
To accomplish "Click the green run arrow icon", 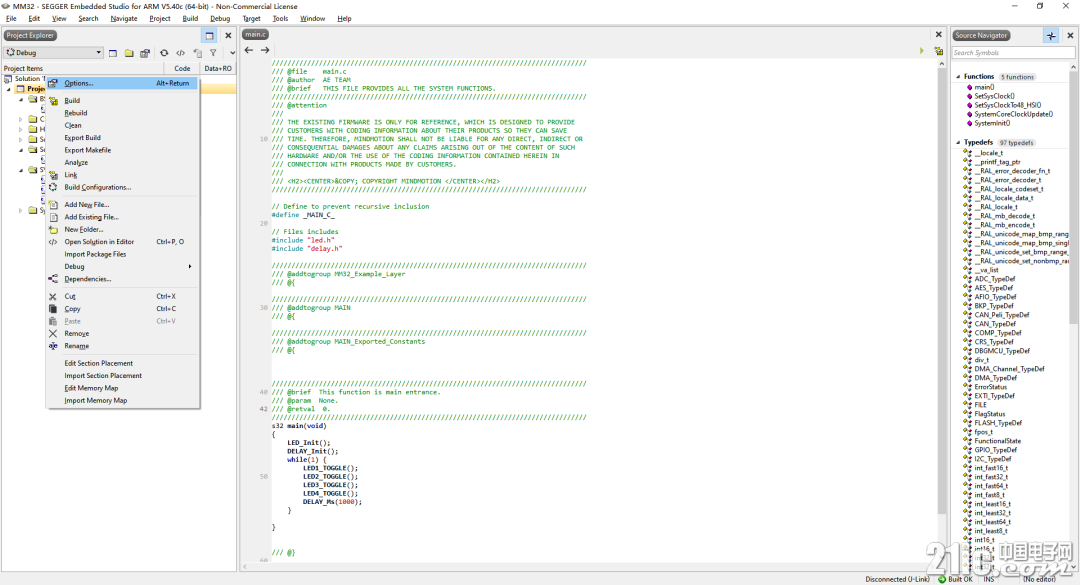I will click(922, 51).
